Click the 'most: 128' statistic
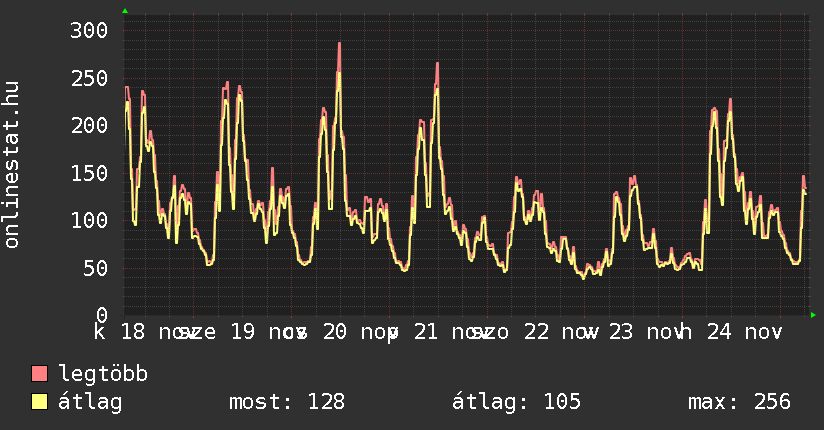Viewport: 824px width, 430px height. (286, 402)
